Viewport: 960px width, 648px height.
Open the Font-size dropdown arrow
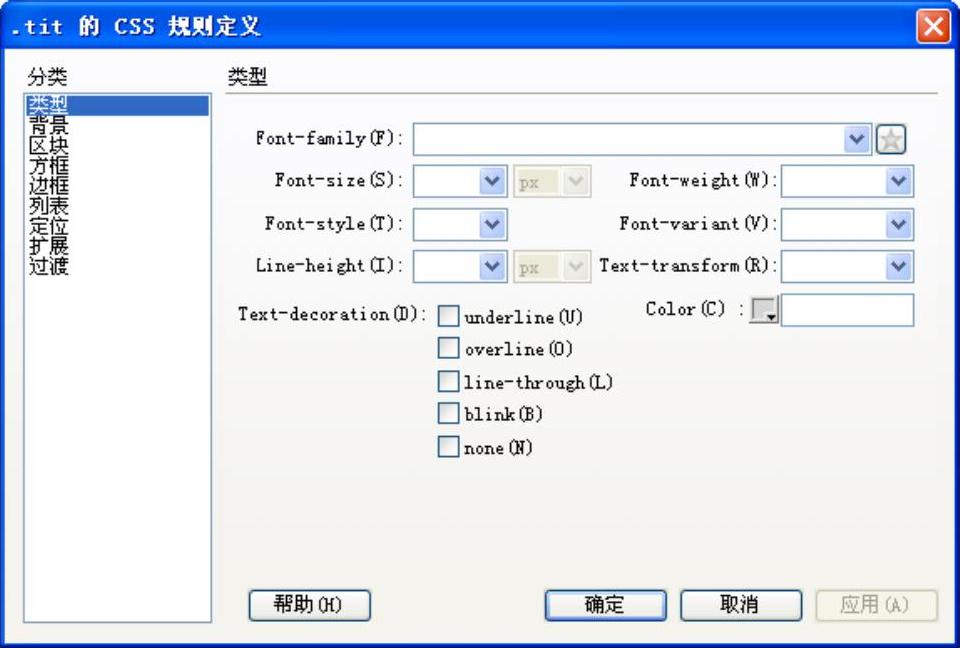(492, 181)
